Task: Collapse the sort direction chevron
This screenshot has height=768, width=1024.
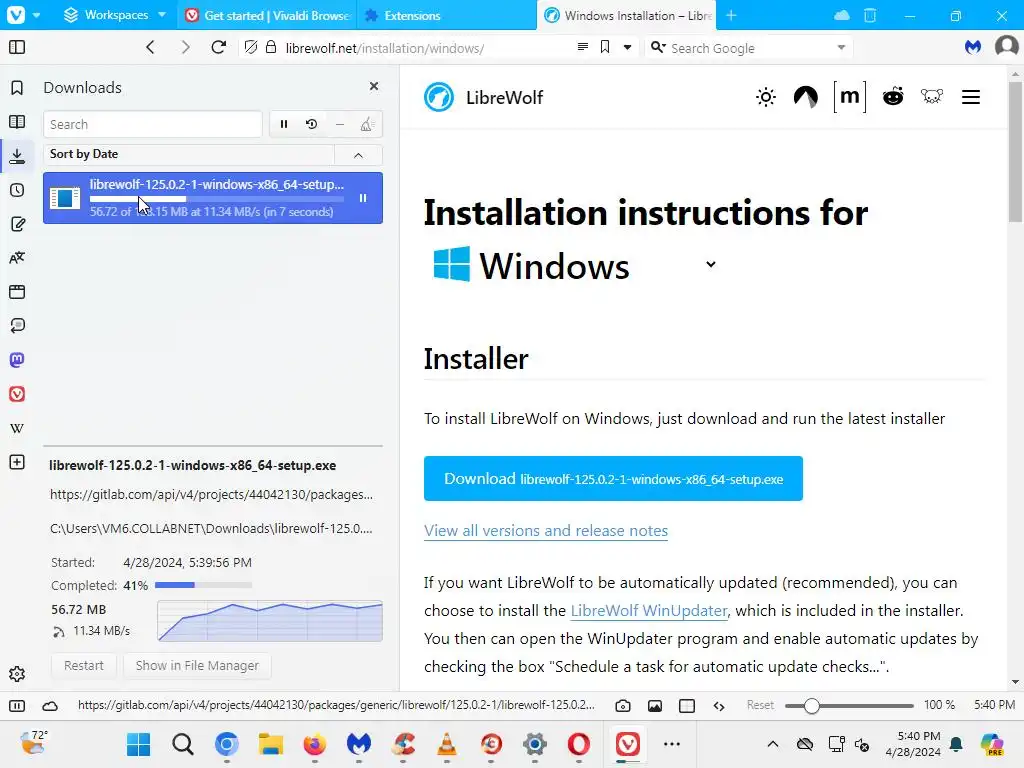Action: pos(359,155)
